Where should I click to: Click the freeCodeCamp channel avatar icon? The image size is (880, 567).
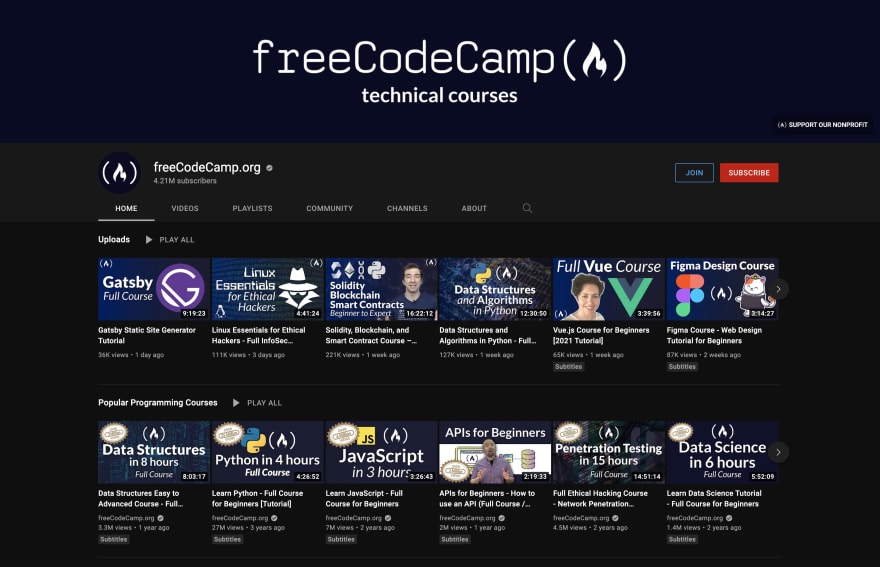click(x=120, y=172)
